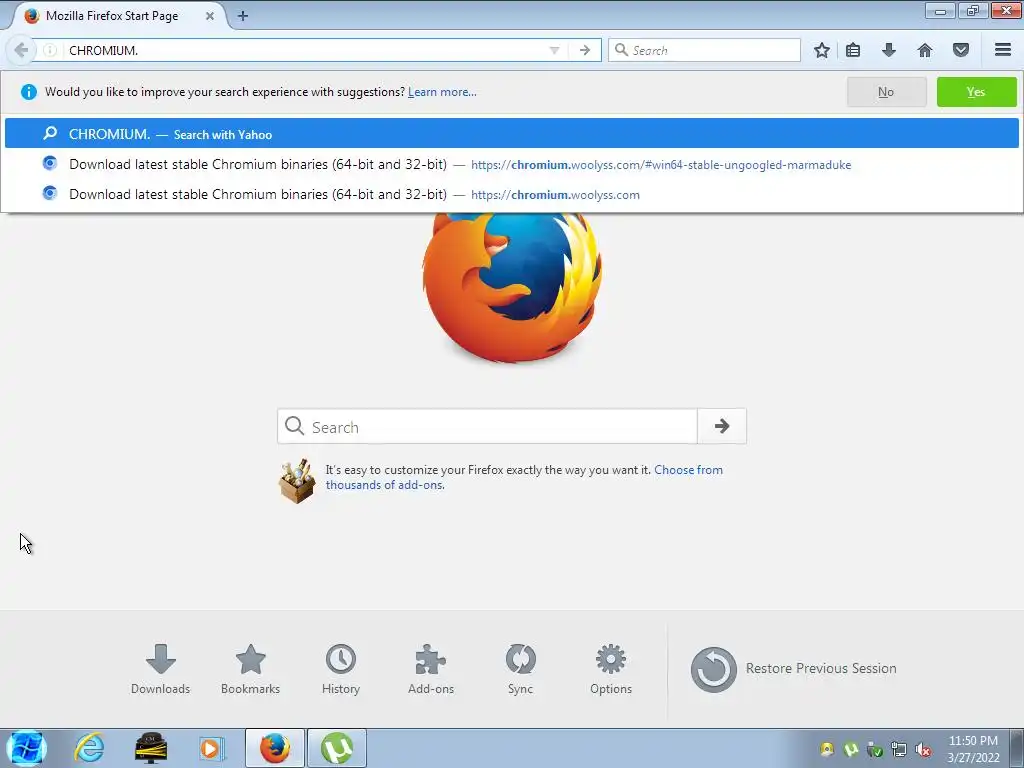Open the hamburger menu
1024x768 pixels.
1003,50
